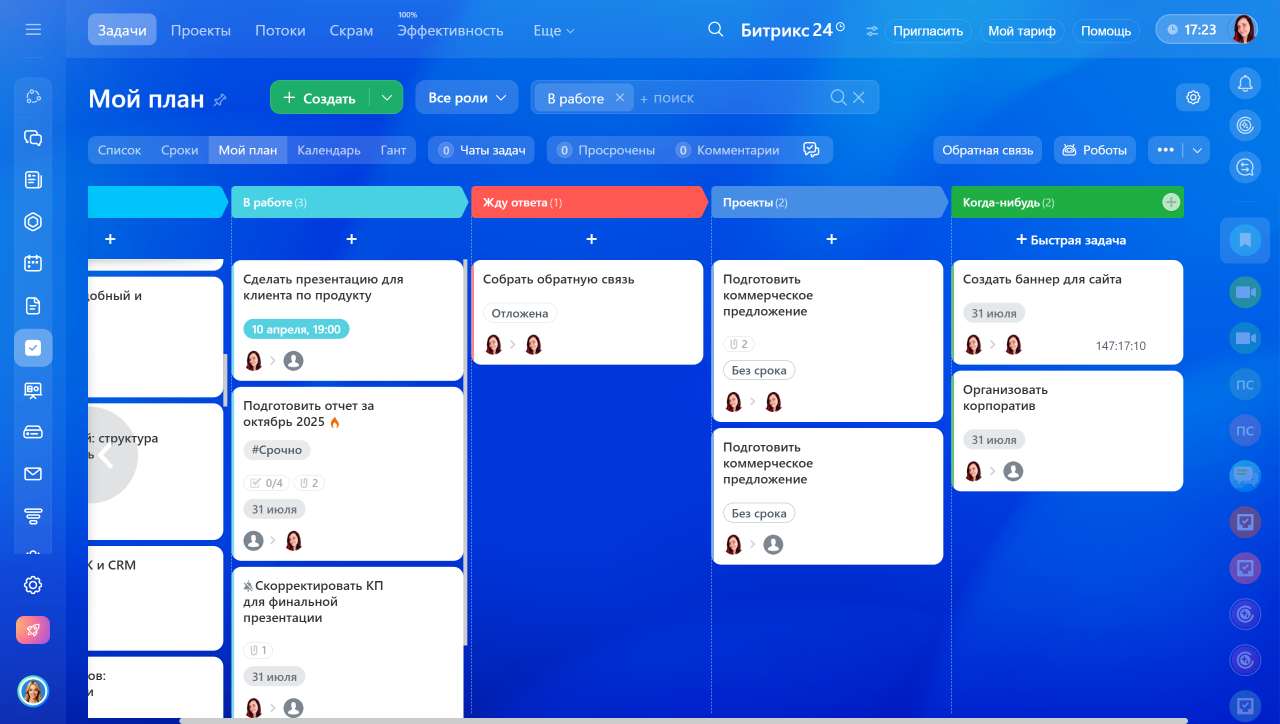Screen dimensions: 1280x724
Task: Open the top bar sliders settings icon
Action: [x=872, y=31]
